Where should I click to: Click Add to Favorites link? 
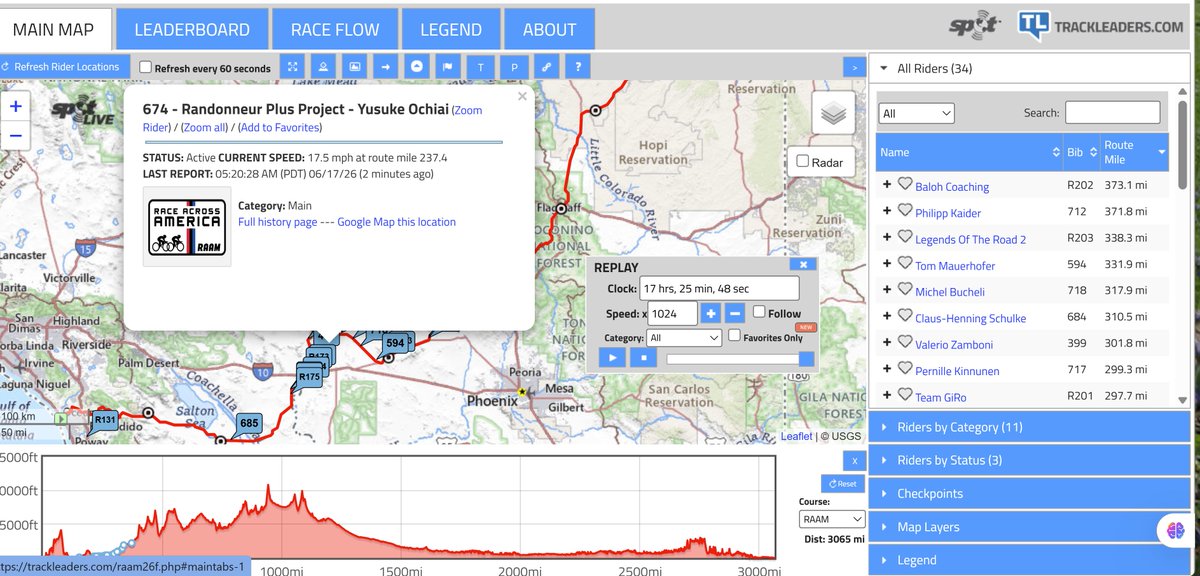click(x=279, y=127)
